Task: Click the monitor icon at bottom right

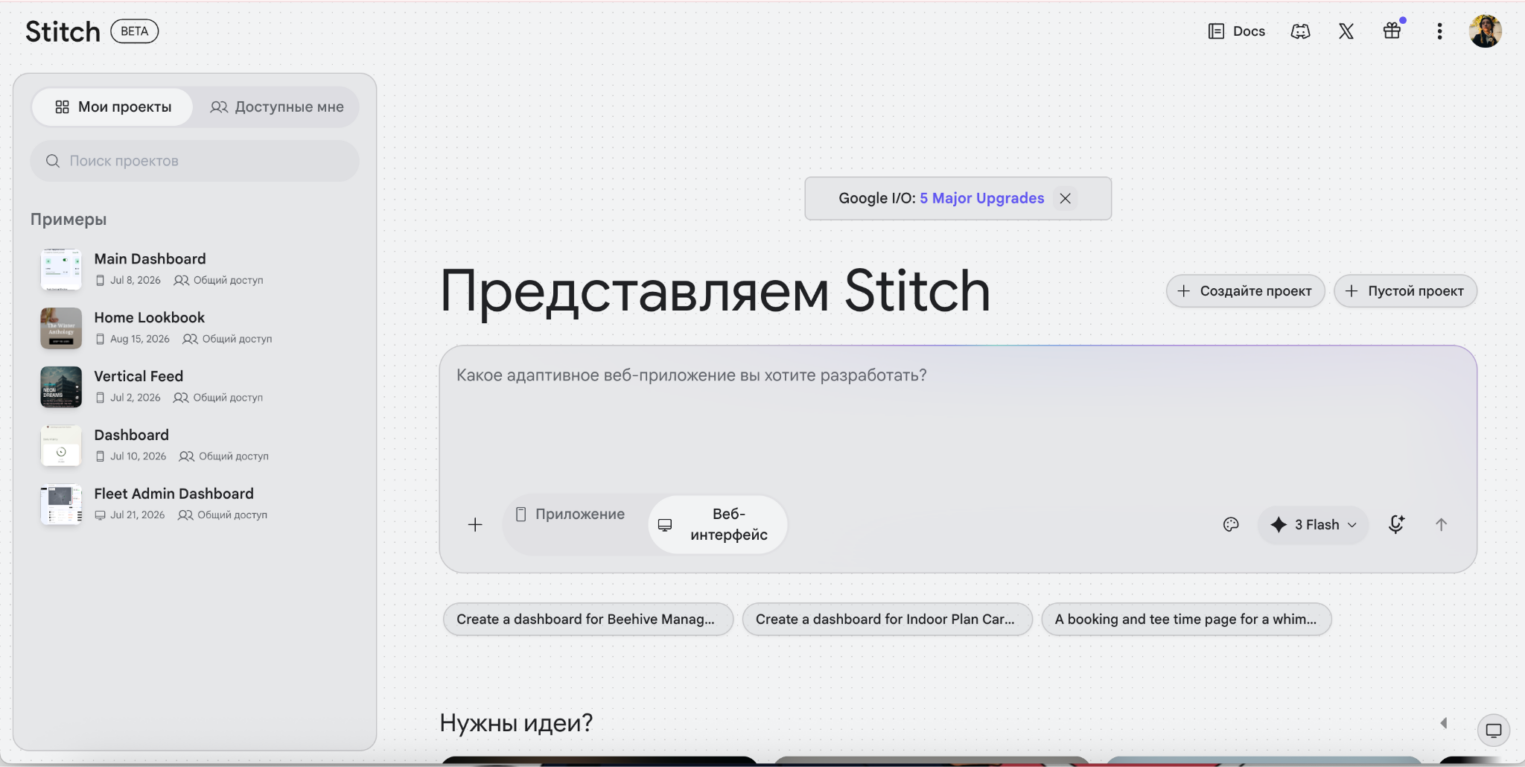Action: coord(1494,730)
